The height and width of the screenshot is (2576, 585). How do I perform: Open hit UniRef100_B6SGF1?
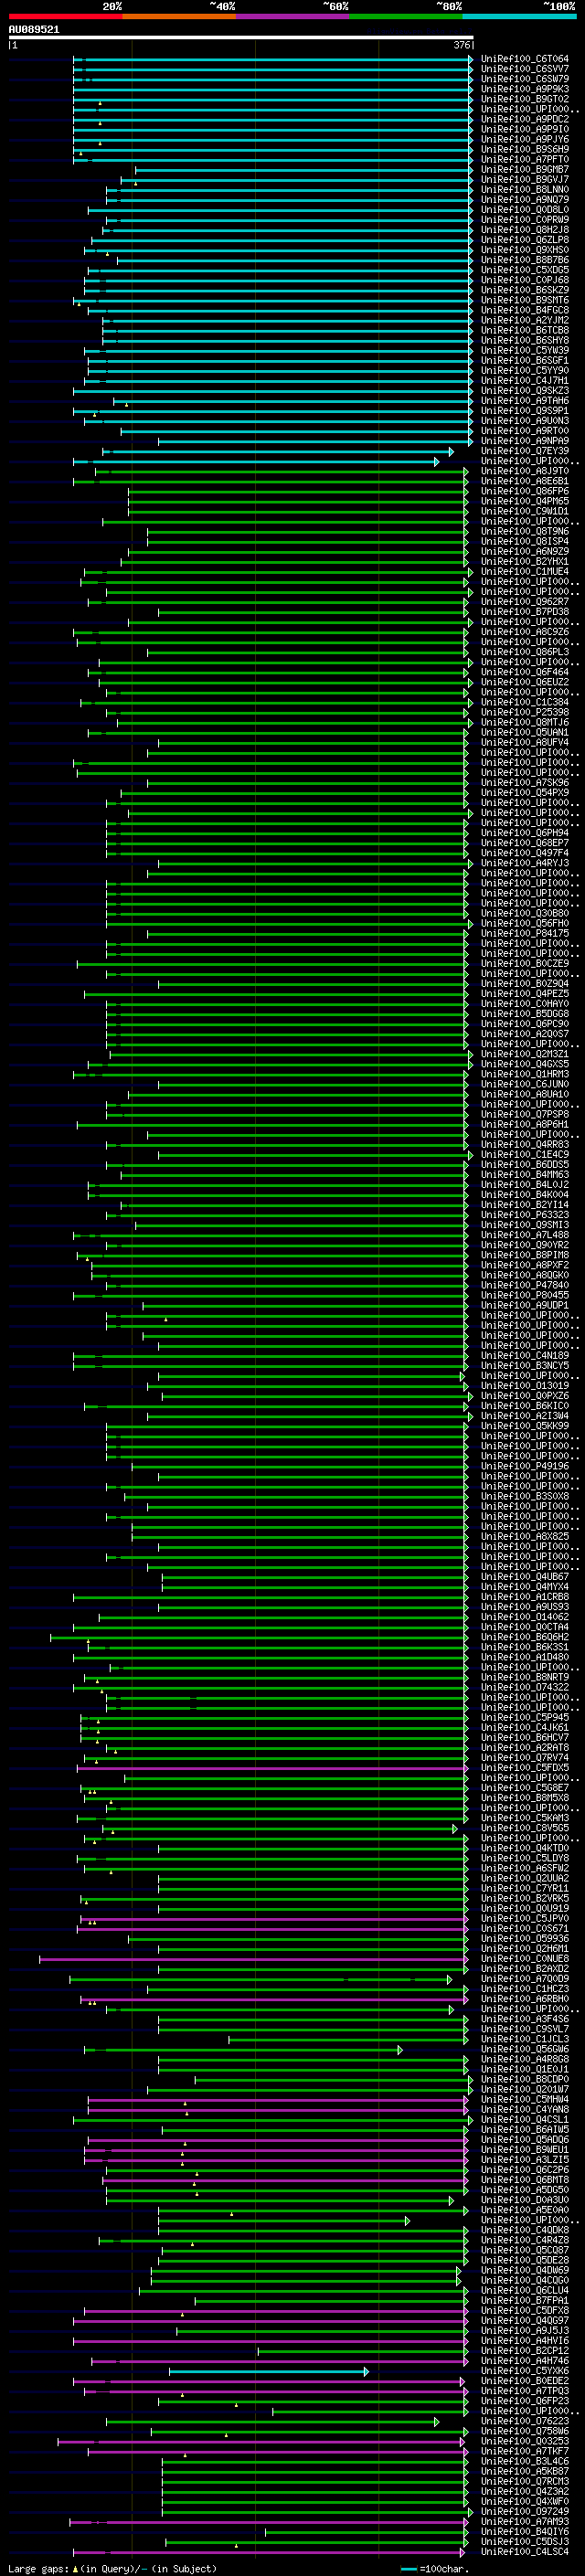coord(524,360)
